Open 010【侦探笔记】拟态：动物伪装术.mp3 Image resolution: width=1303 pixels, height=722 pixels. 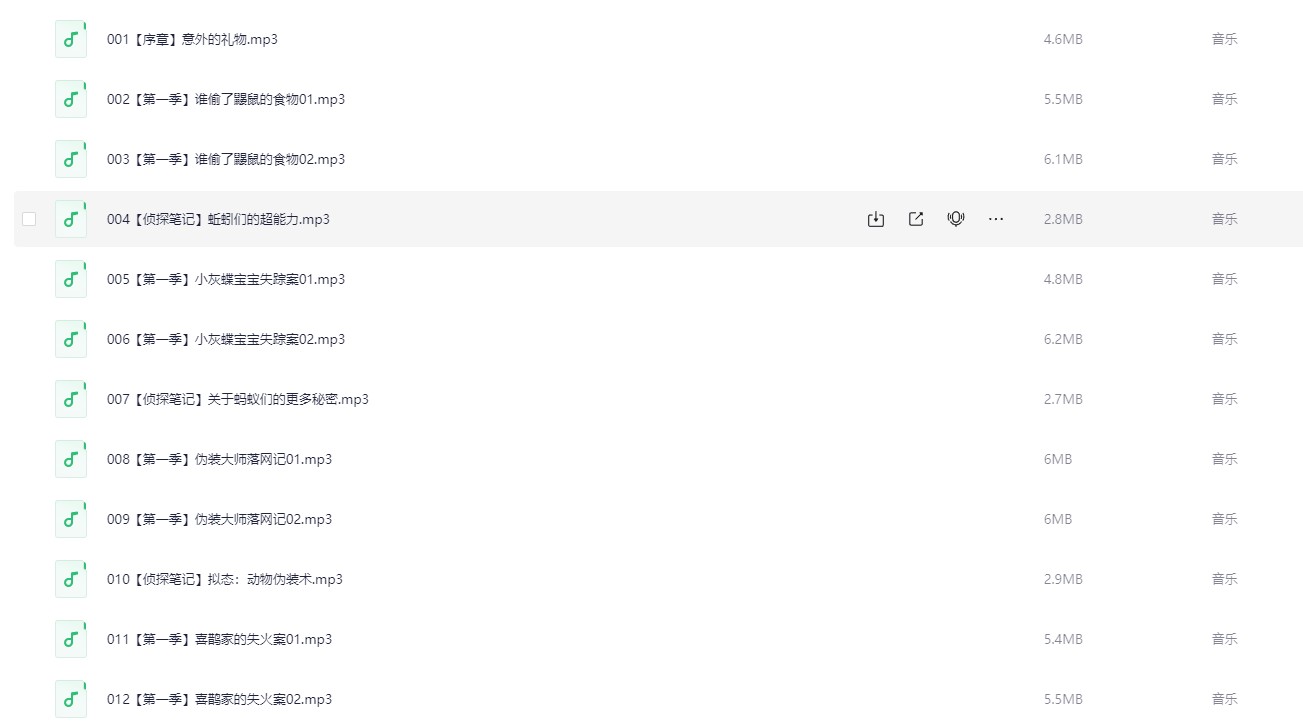(x=225, y=579)
